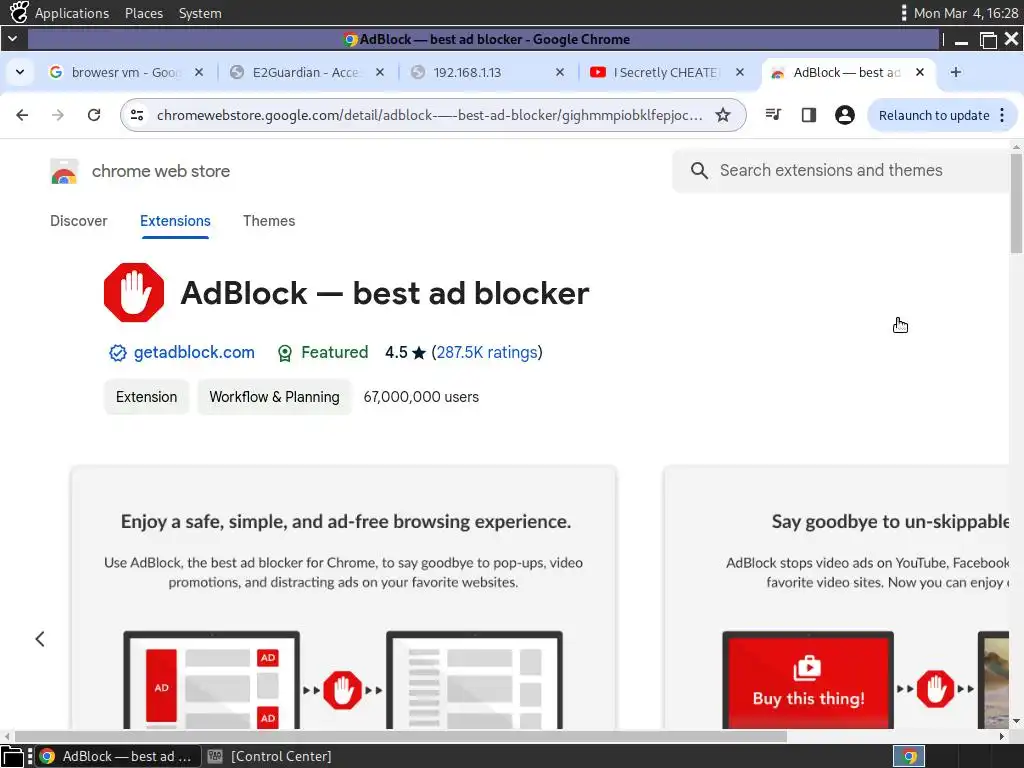The width and height of the screenshot is (1024, 768).
Task: Open the 'Say goodbye to un-skippable' slide
Action: click(837, 598)
